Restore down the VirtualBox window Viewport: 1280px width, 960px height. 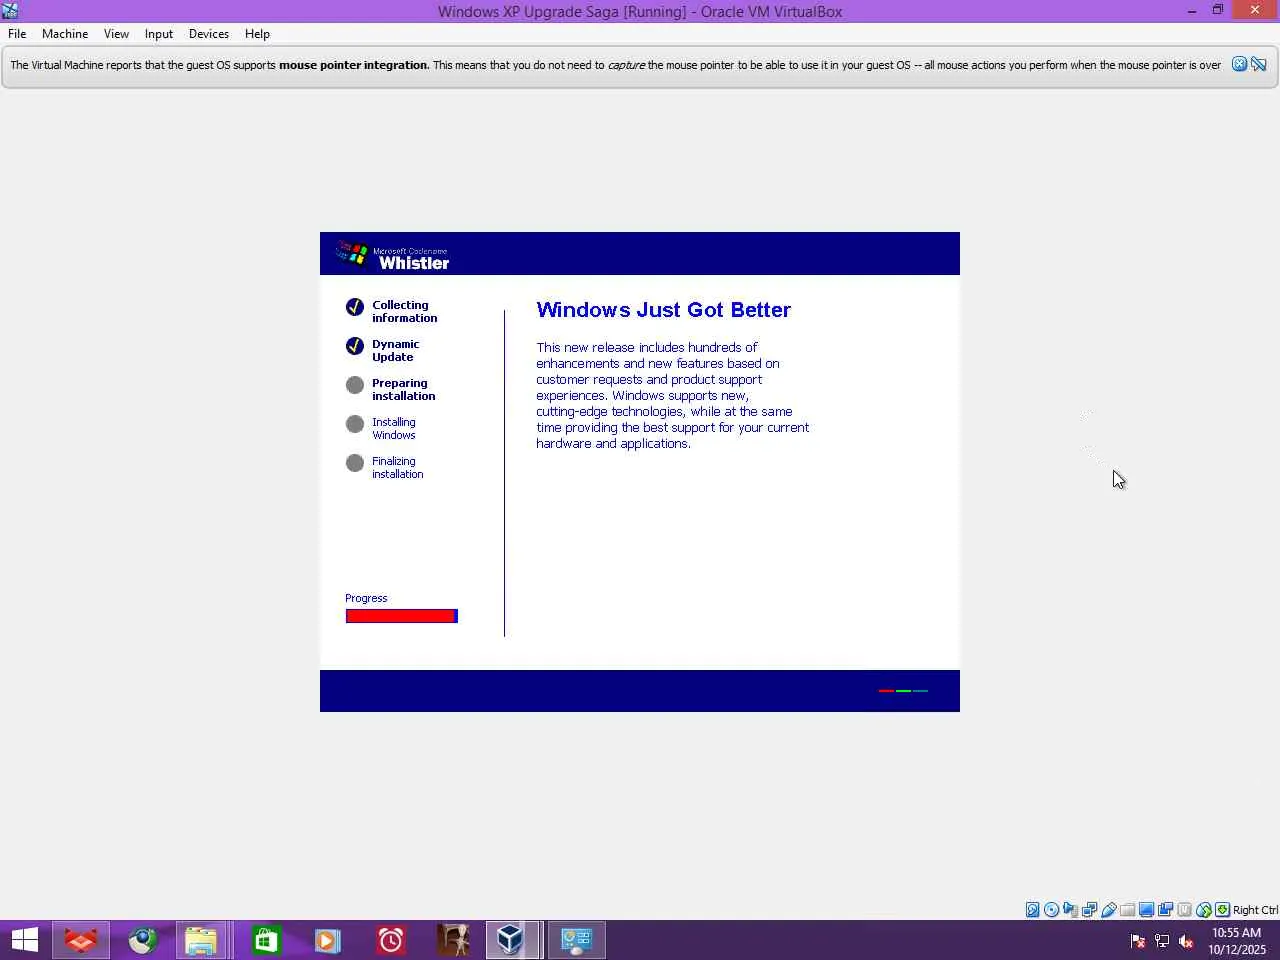(x=1218, y=11)
